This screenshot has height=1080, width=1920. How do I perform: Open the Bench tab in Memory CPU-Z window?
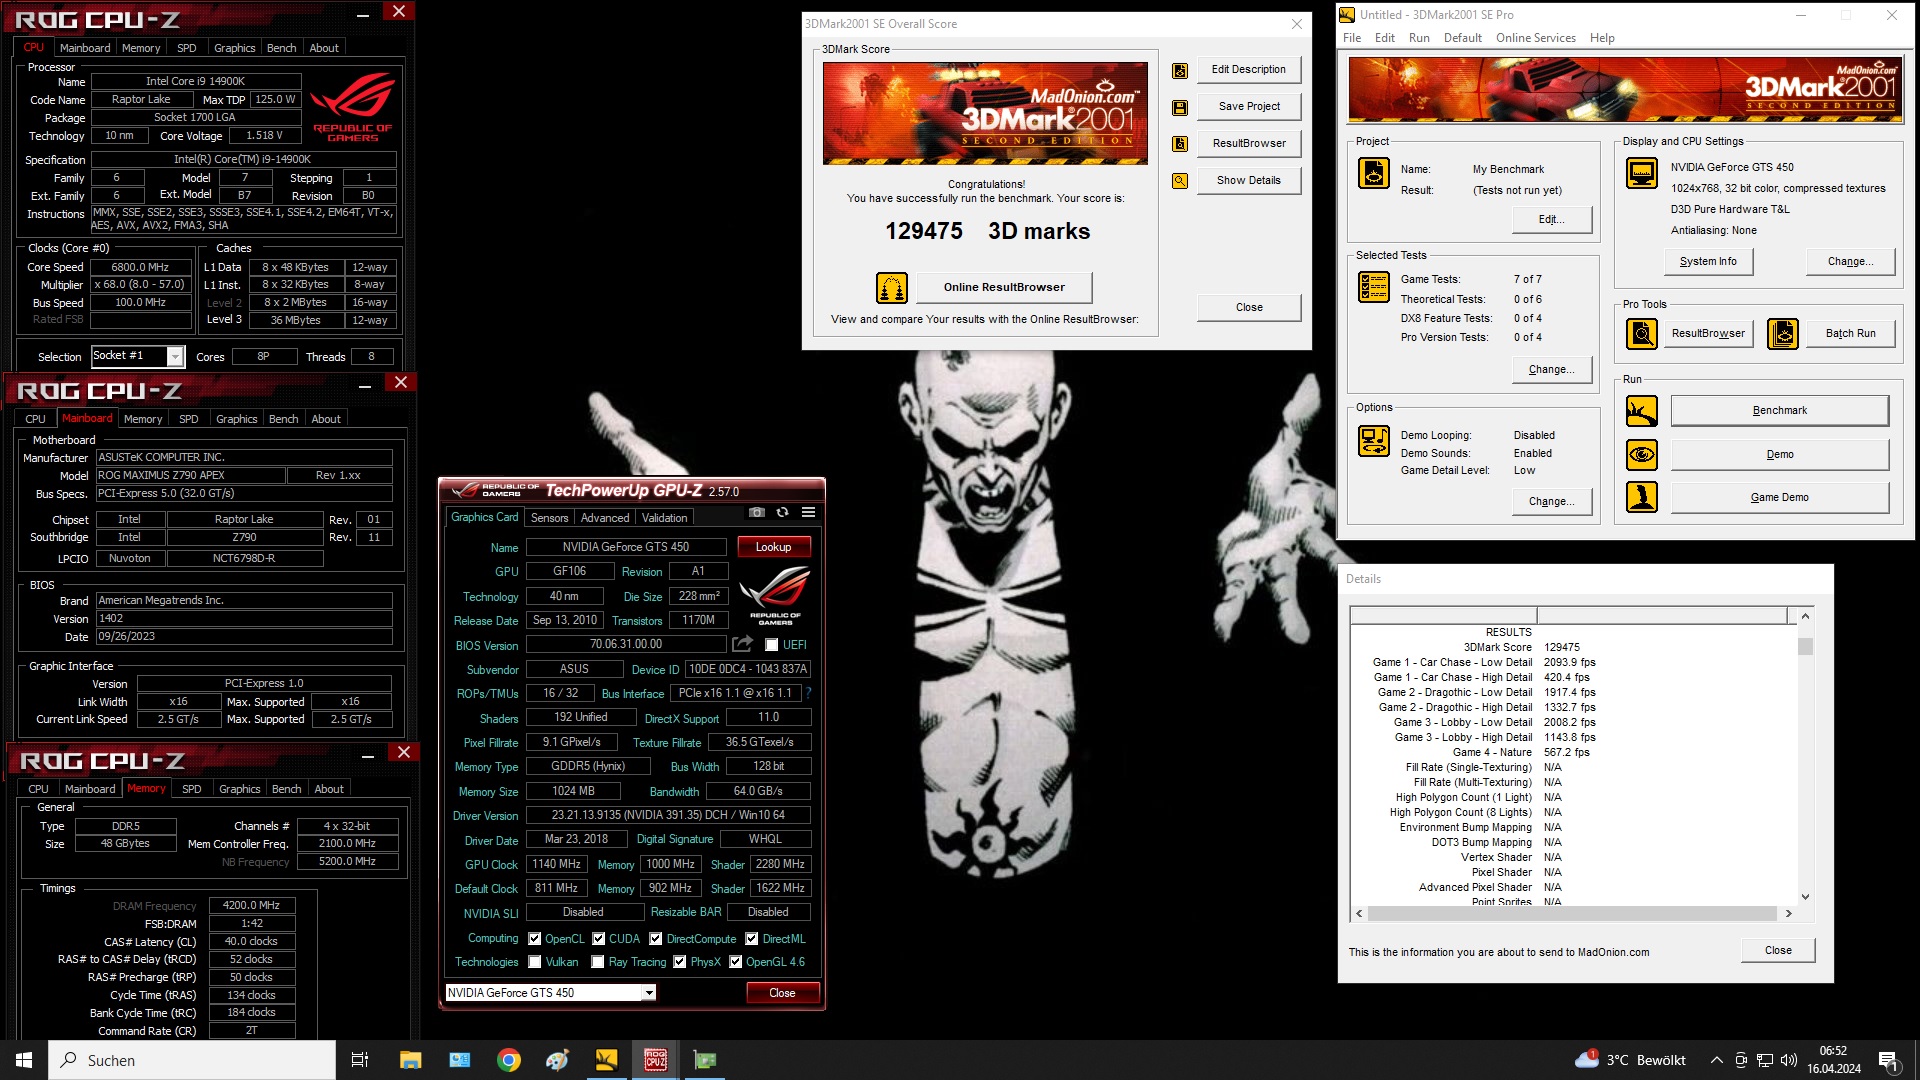(x=286, y=789)
